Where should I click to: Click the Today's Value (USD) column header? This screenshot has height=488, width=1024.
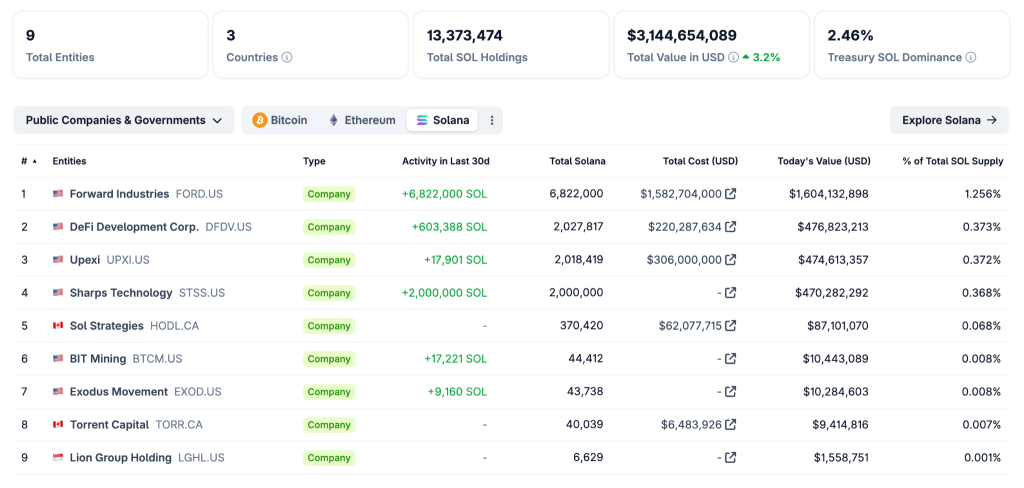tap(823, 161)
